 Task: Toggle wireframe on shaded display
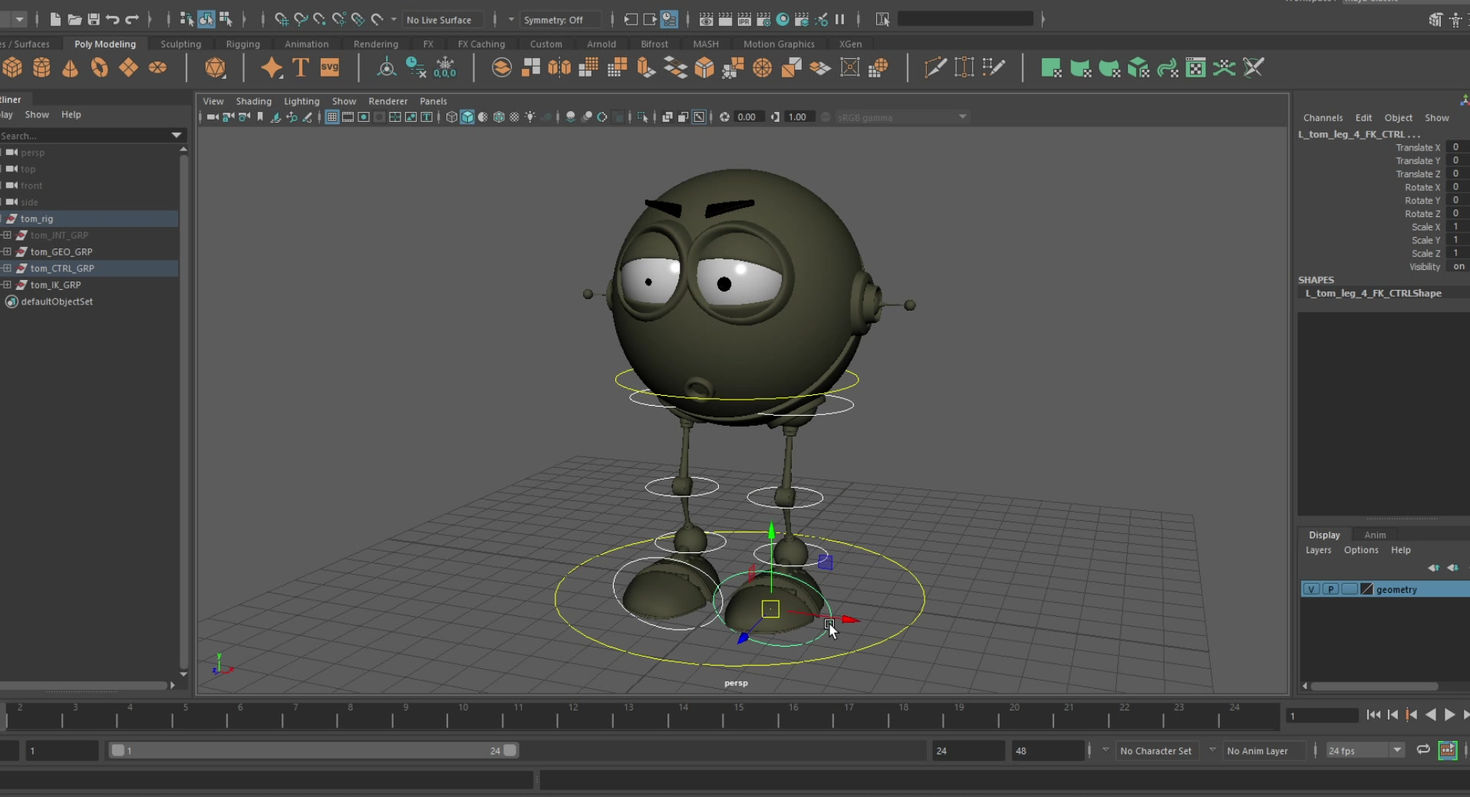click(x=497, y=117)
